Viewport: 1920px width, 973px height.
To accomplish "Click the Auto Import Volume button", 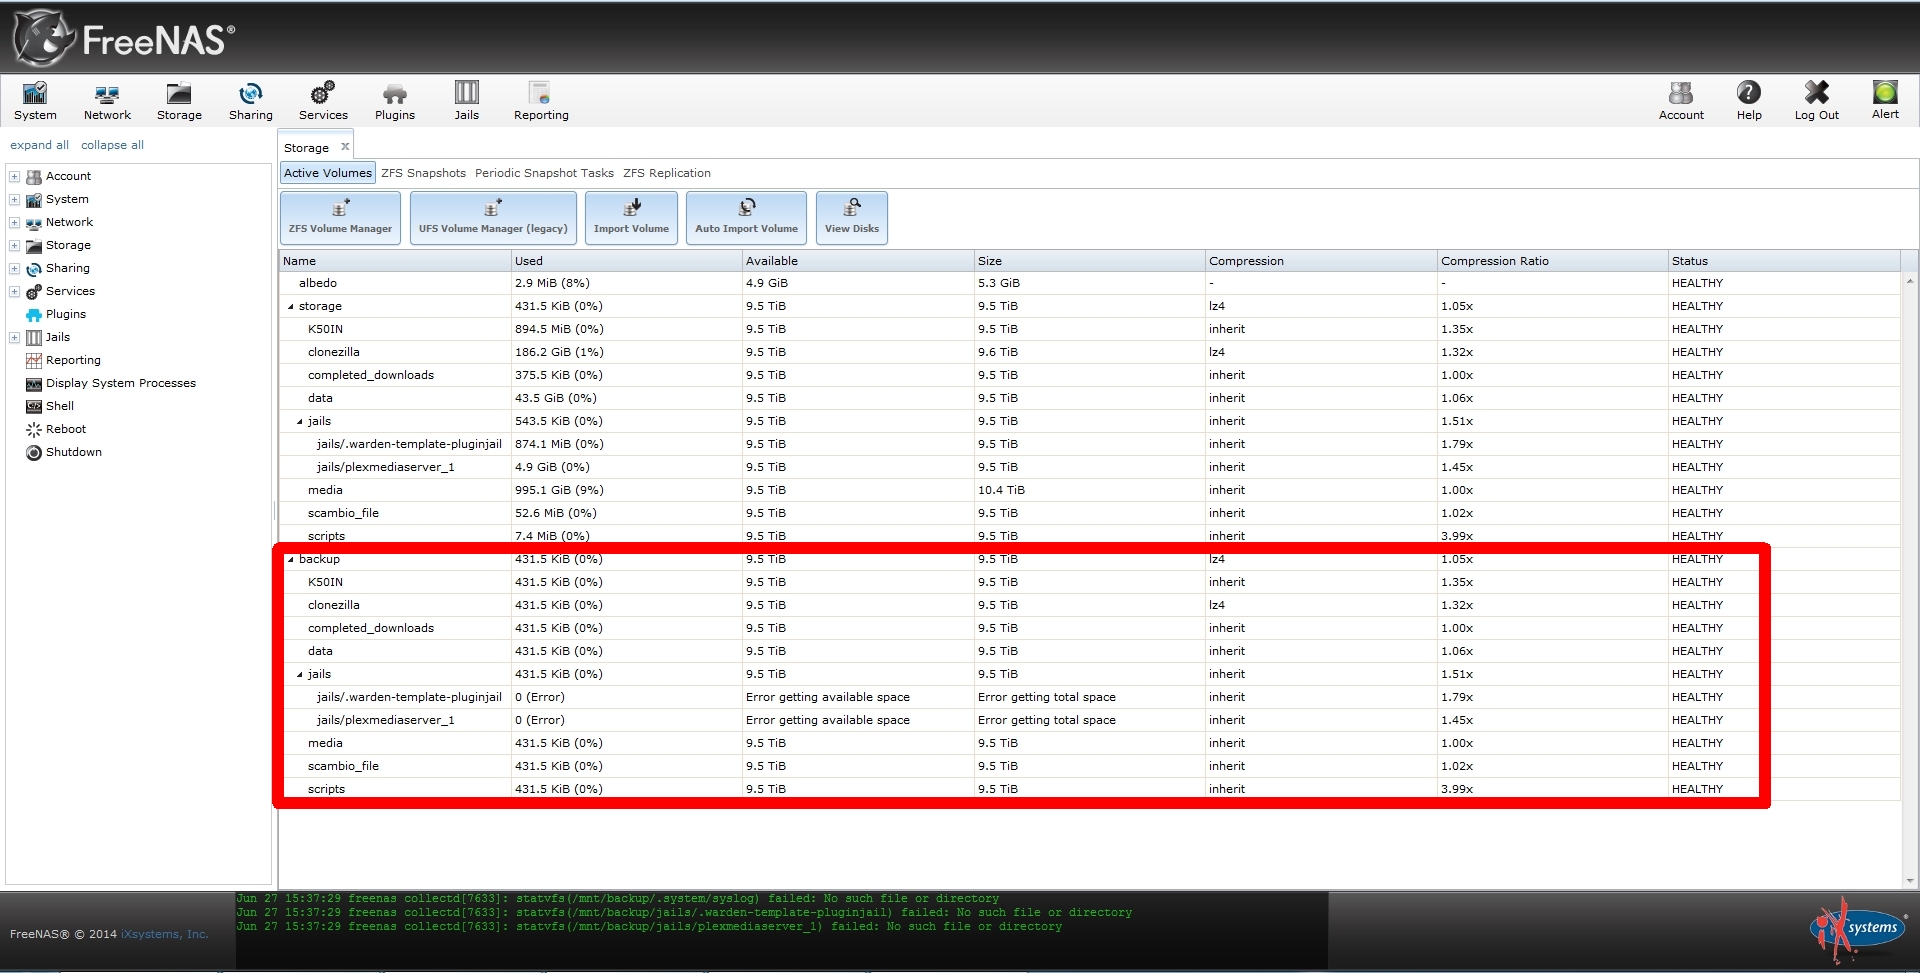I will pos(747,217).
